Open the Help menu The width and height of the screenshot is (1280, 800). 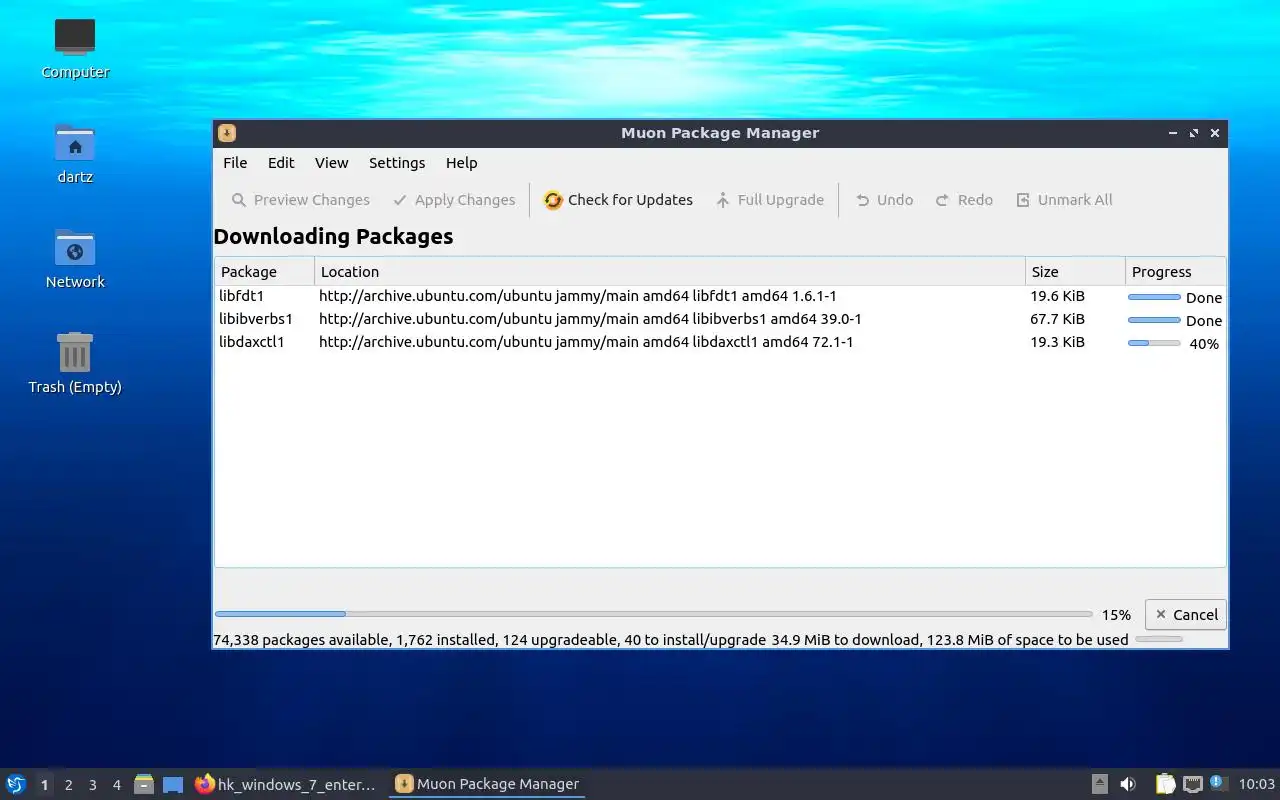tap(461, 163)
